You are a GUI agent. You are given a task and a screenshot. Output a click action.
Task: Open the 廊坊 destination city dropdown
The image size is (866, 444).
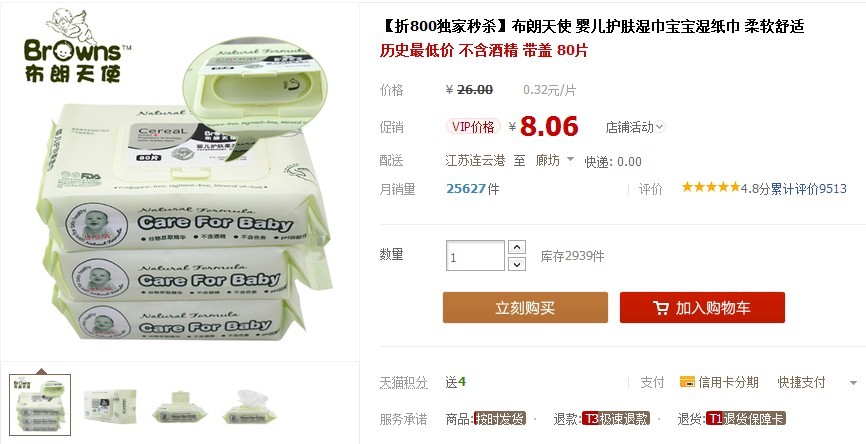click(x=555, y=160)
